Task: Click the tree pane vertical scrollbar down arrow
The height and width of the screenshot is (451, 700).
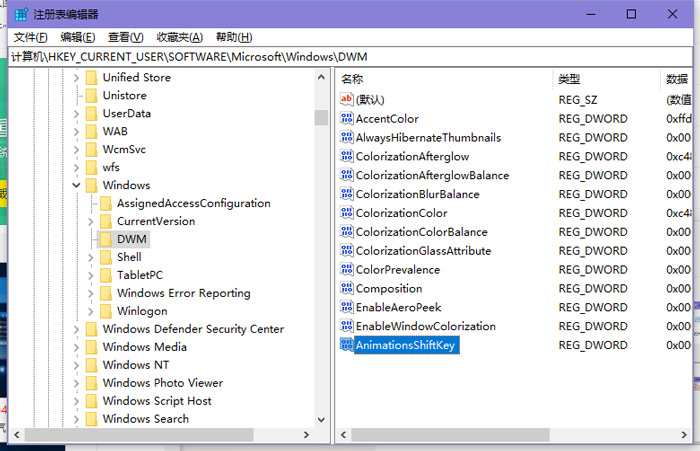Action: click(321, 419)
